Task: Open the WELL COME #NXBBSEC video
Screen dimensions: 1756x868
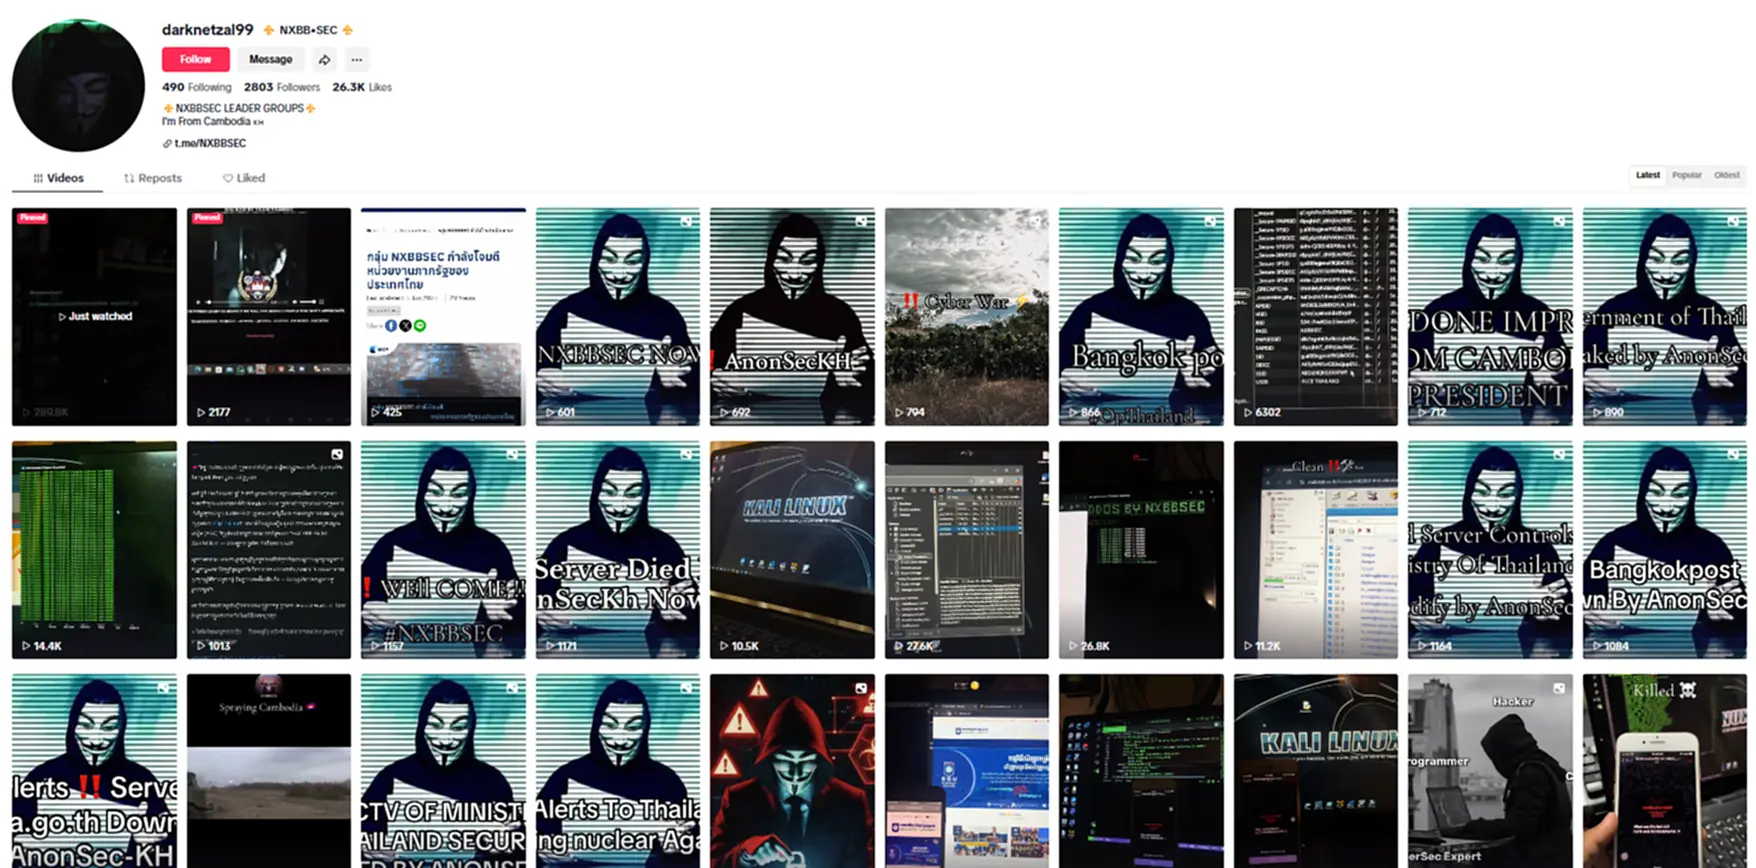Action: coord(443,550)
